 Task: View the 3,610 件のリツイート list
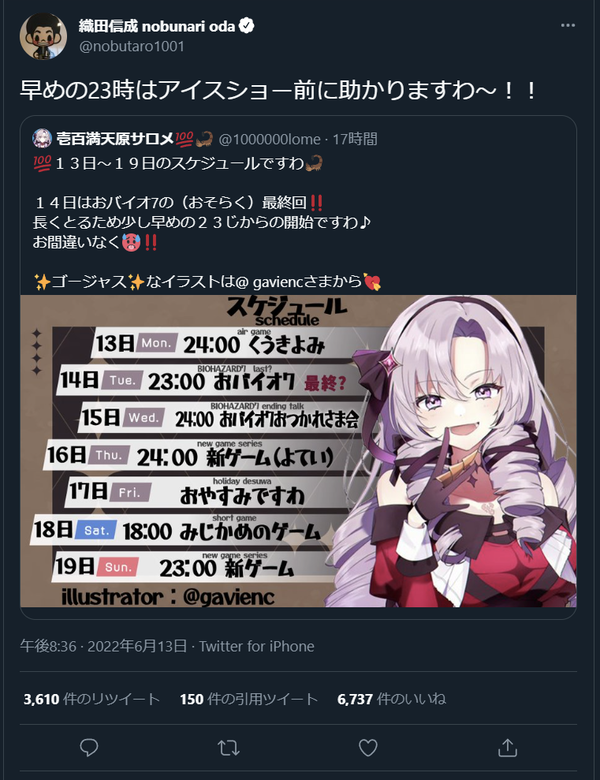(x=92, y=699)
